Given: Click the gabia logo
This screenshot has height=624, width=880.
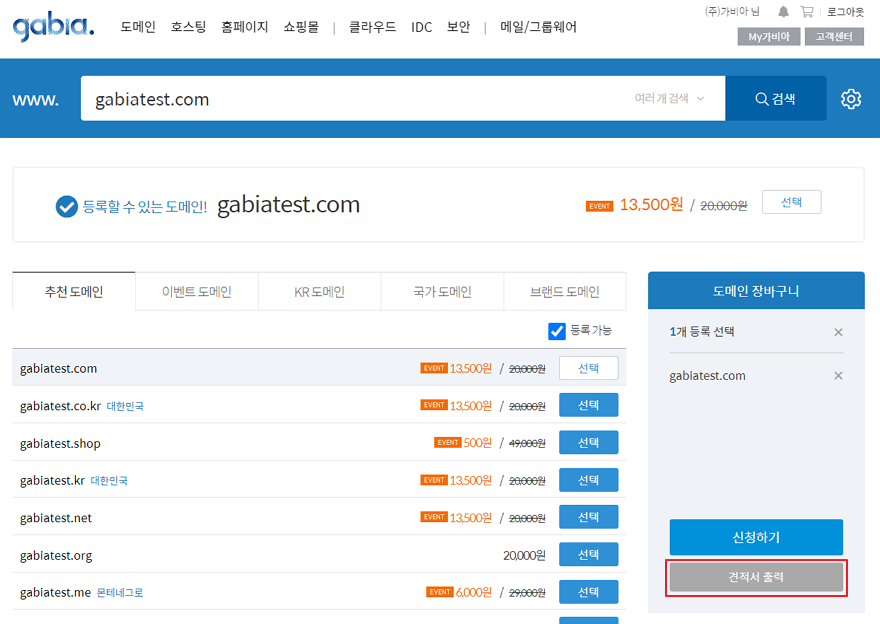Looking at the screenshot, I should coord(53,26).
